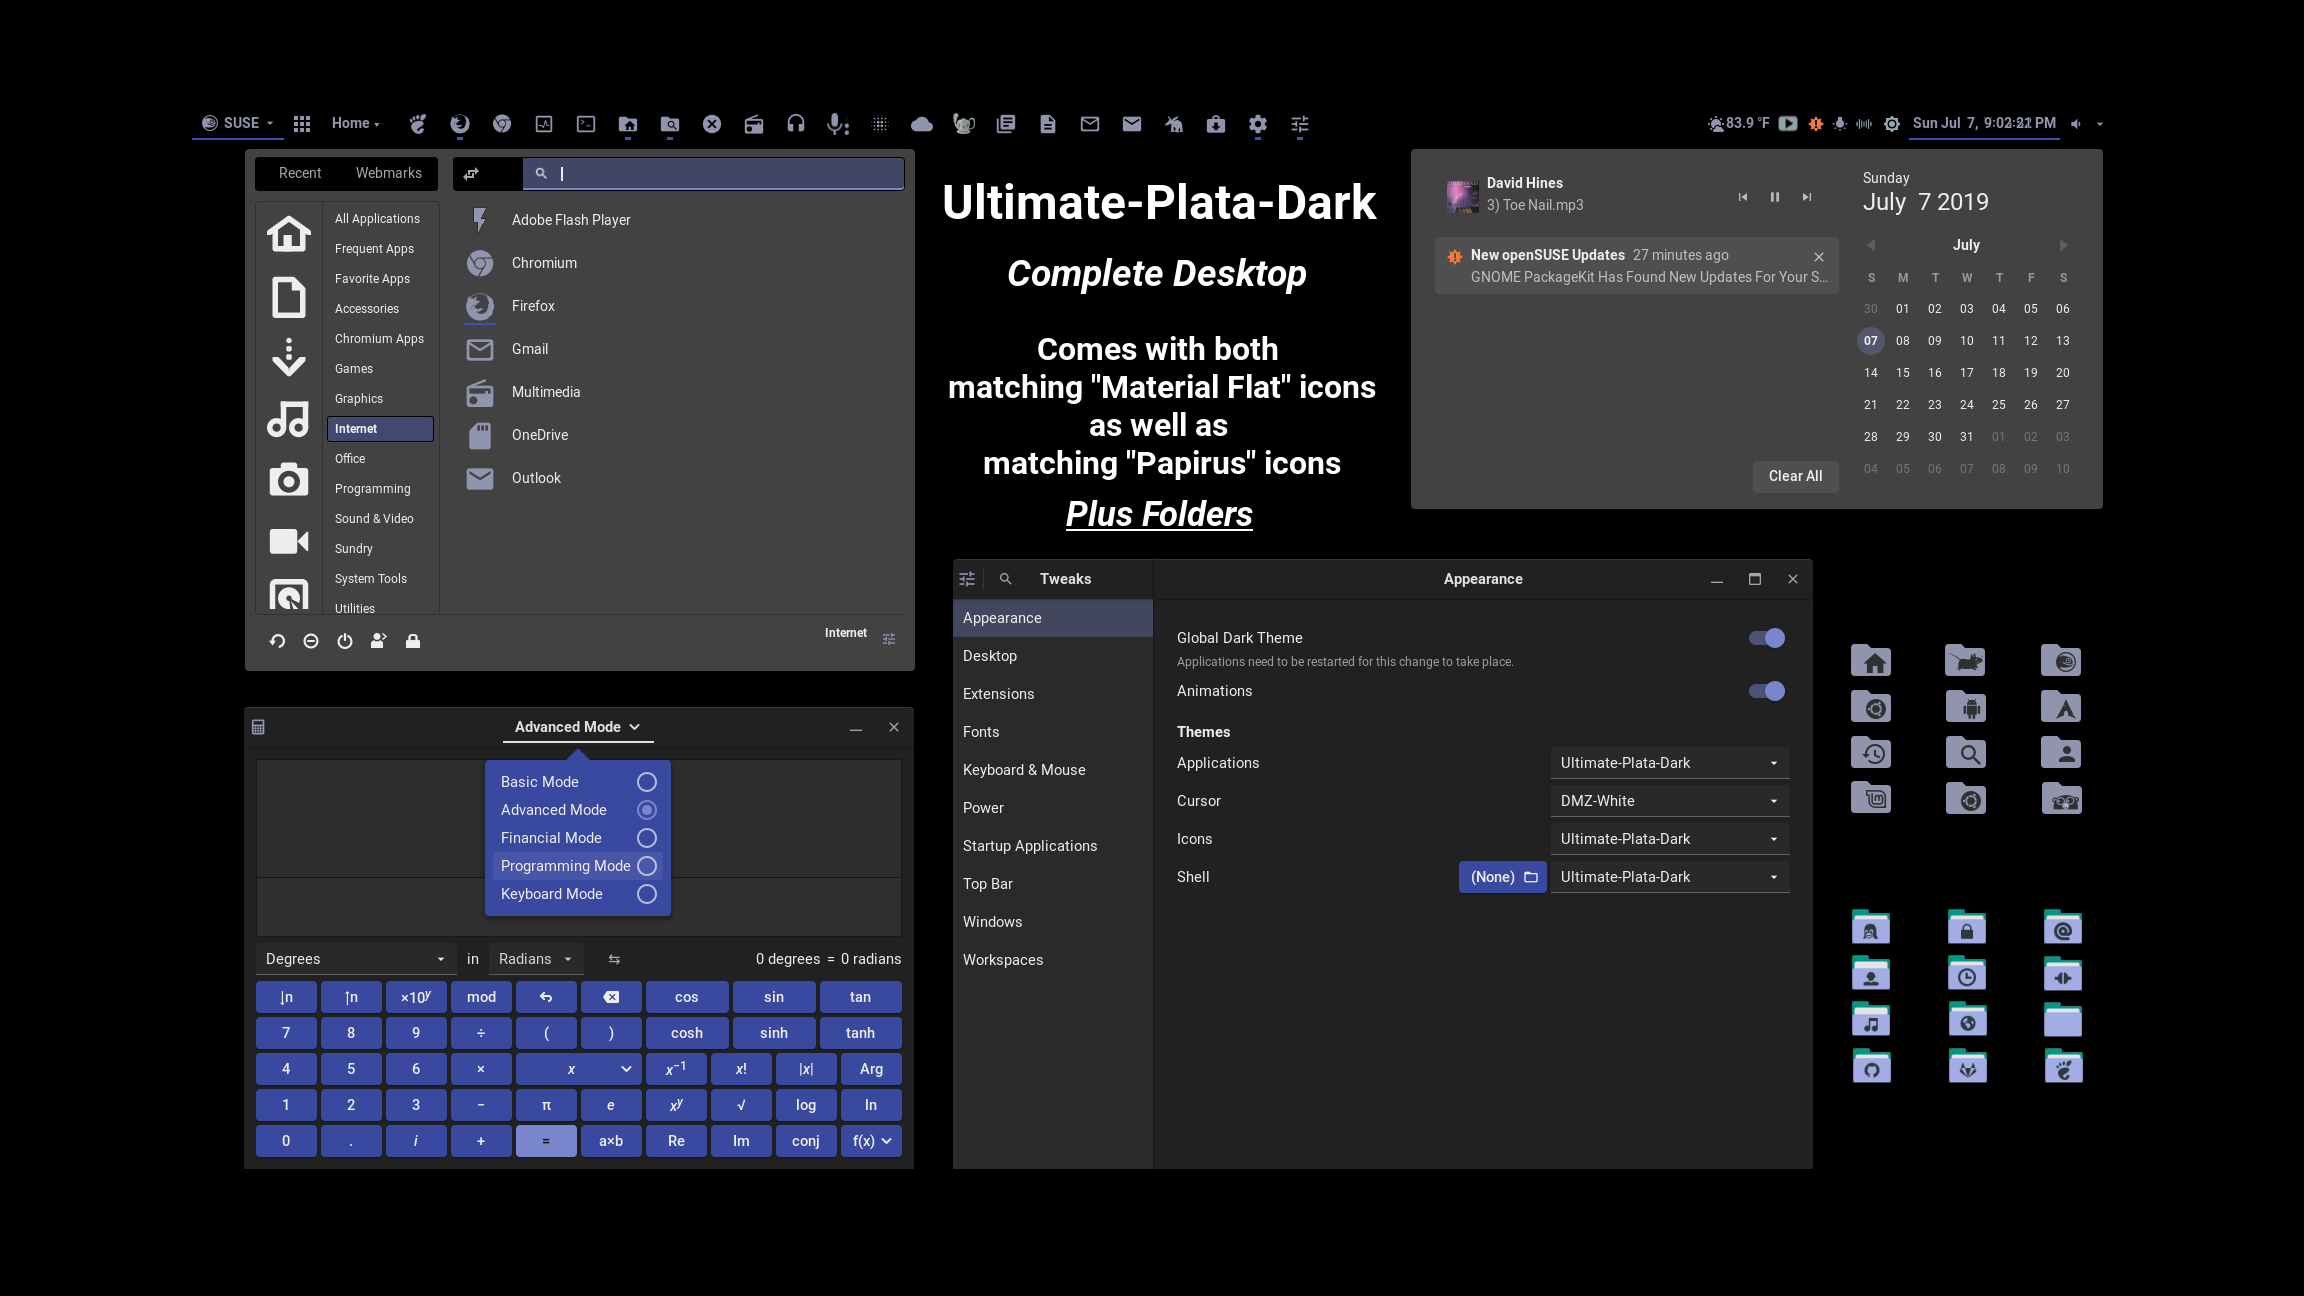Click the swap units icon in calculator
Screen dimensions: 2304x1296
click(614, 959)
